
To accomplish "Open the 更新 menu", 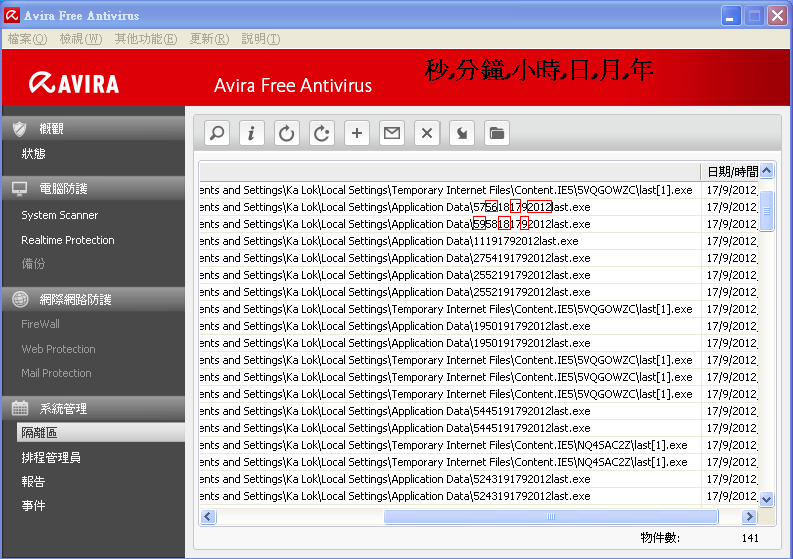I will point(207,39).
